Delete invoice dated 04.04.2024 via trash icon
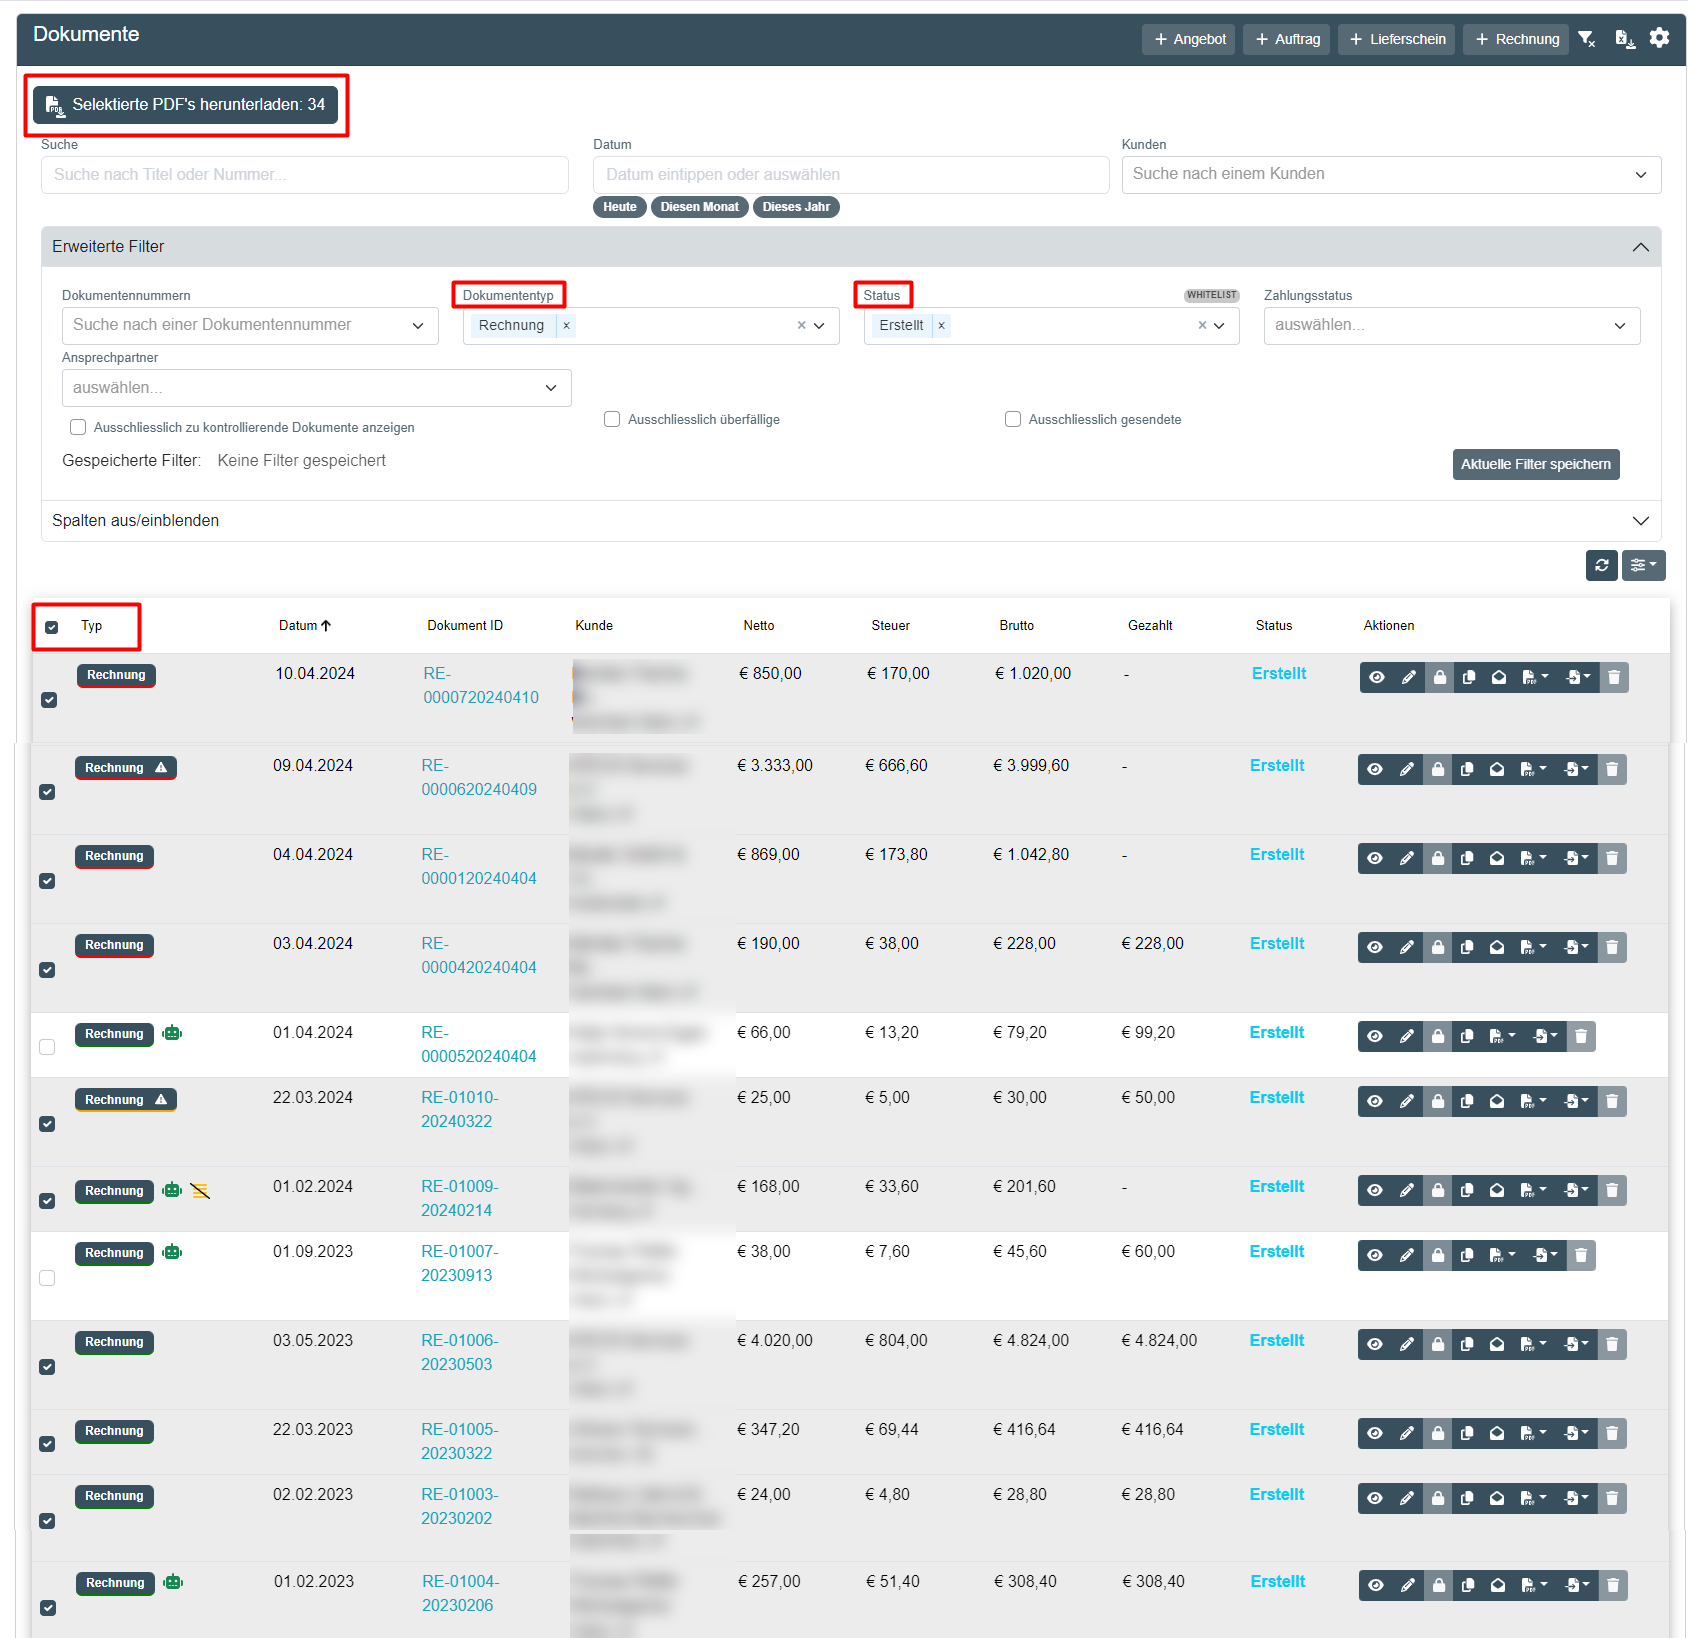This screenshot has height=1638, width=1688. coord(1612,859)
